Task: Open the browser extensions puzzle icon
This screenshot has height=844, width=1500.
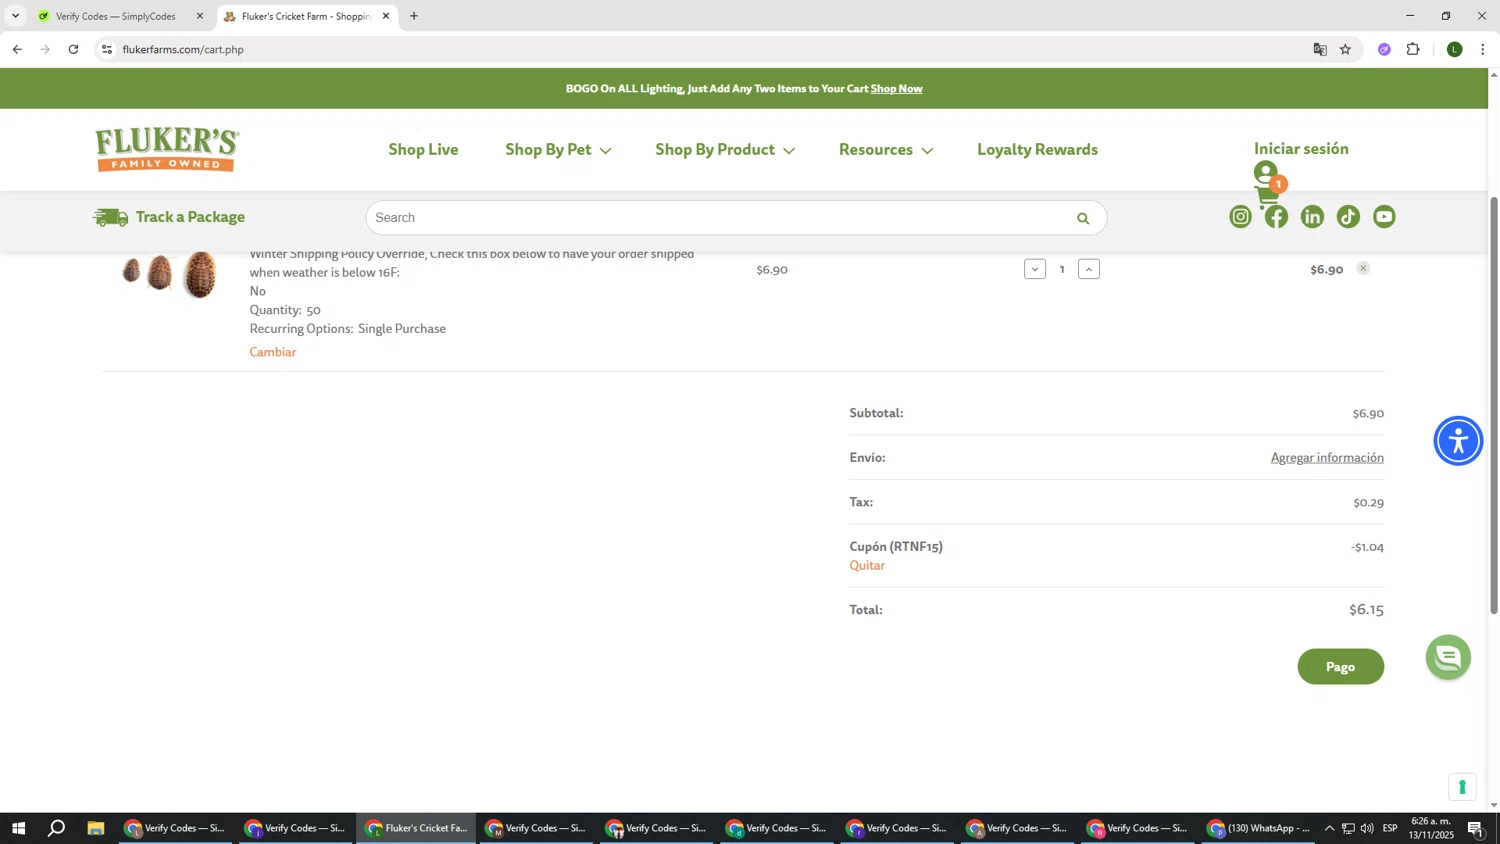Action: click(x=1413, y=49)
